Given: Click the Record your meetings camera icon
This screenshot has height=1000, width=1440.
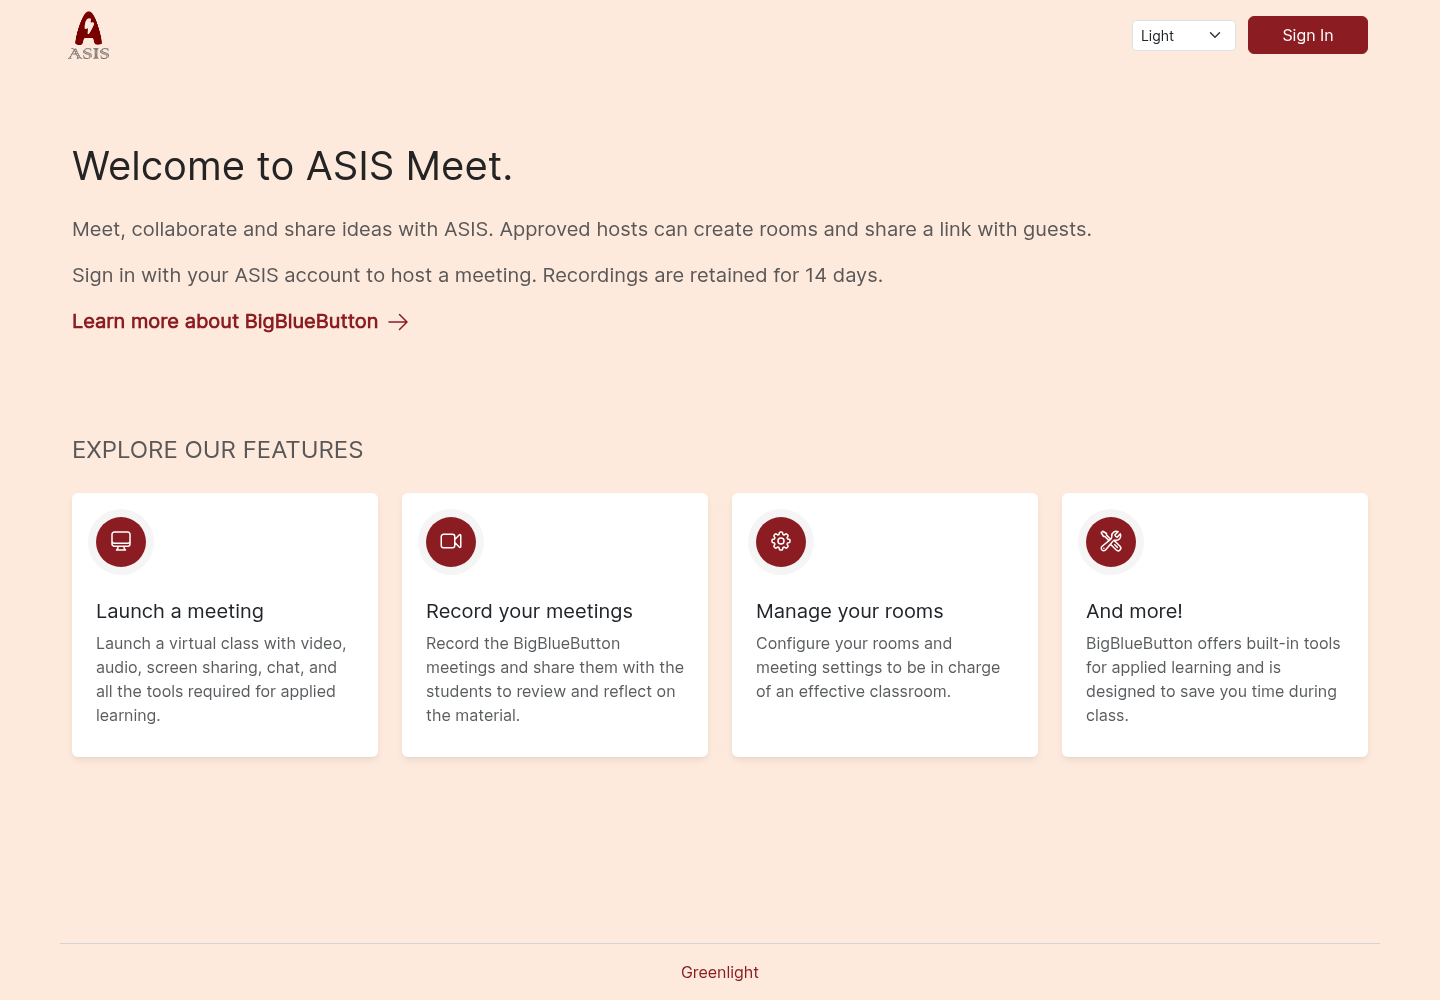Looking at the screenshot, I should coord(451,541).
